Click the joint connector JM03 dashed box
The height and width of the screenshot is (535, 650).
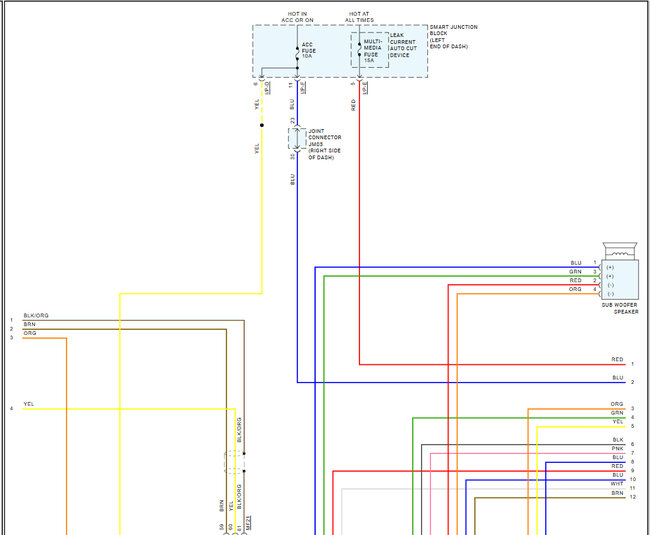pyautogui.click(x=297, y=139)
